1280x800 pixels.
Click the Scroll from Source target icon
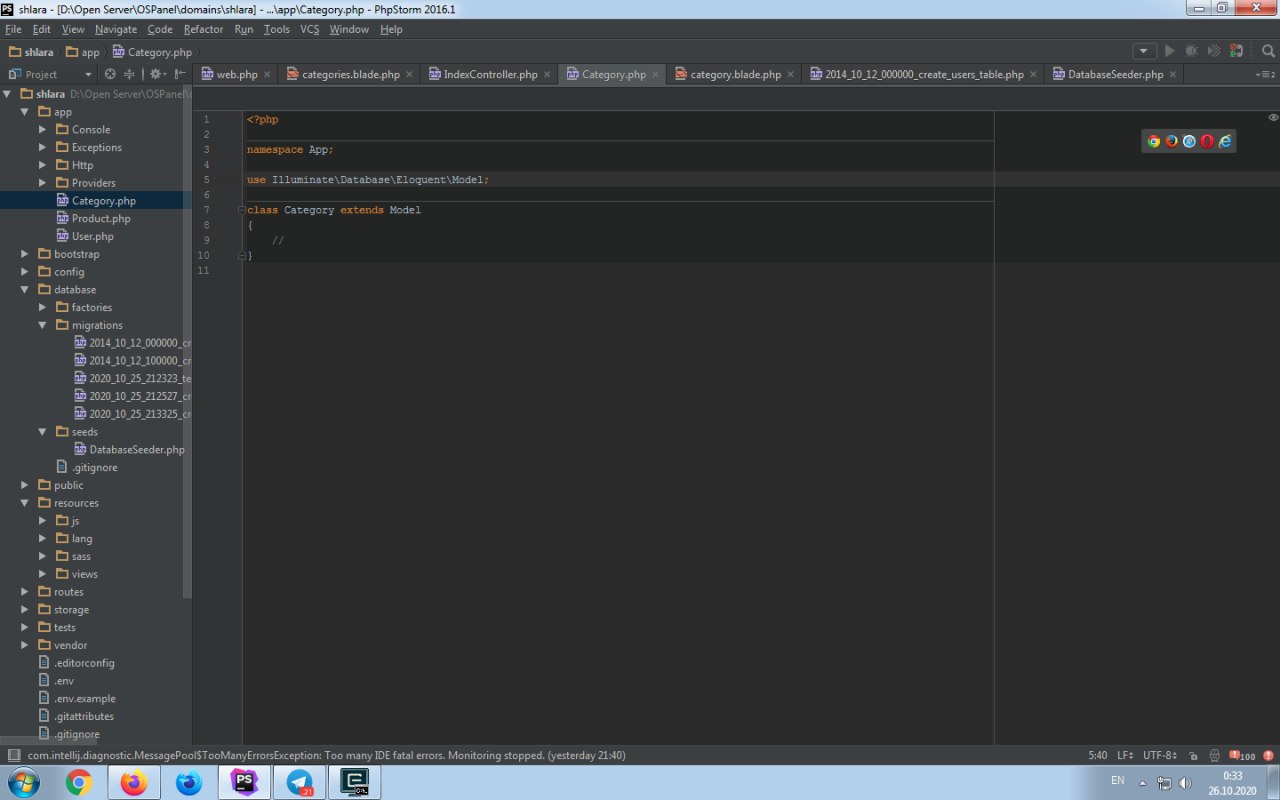coord(110,74)
